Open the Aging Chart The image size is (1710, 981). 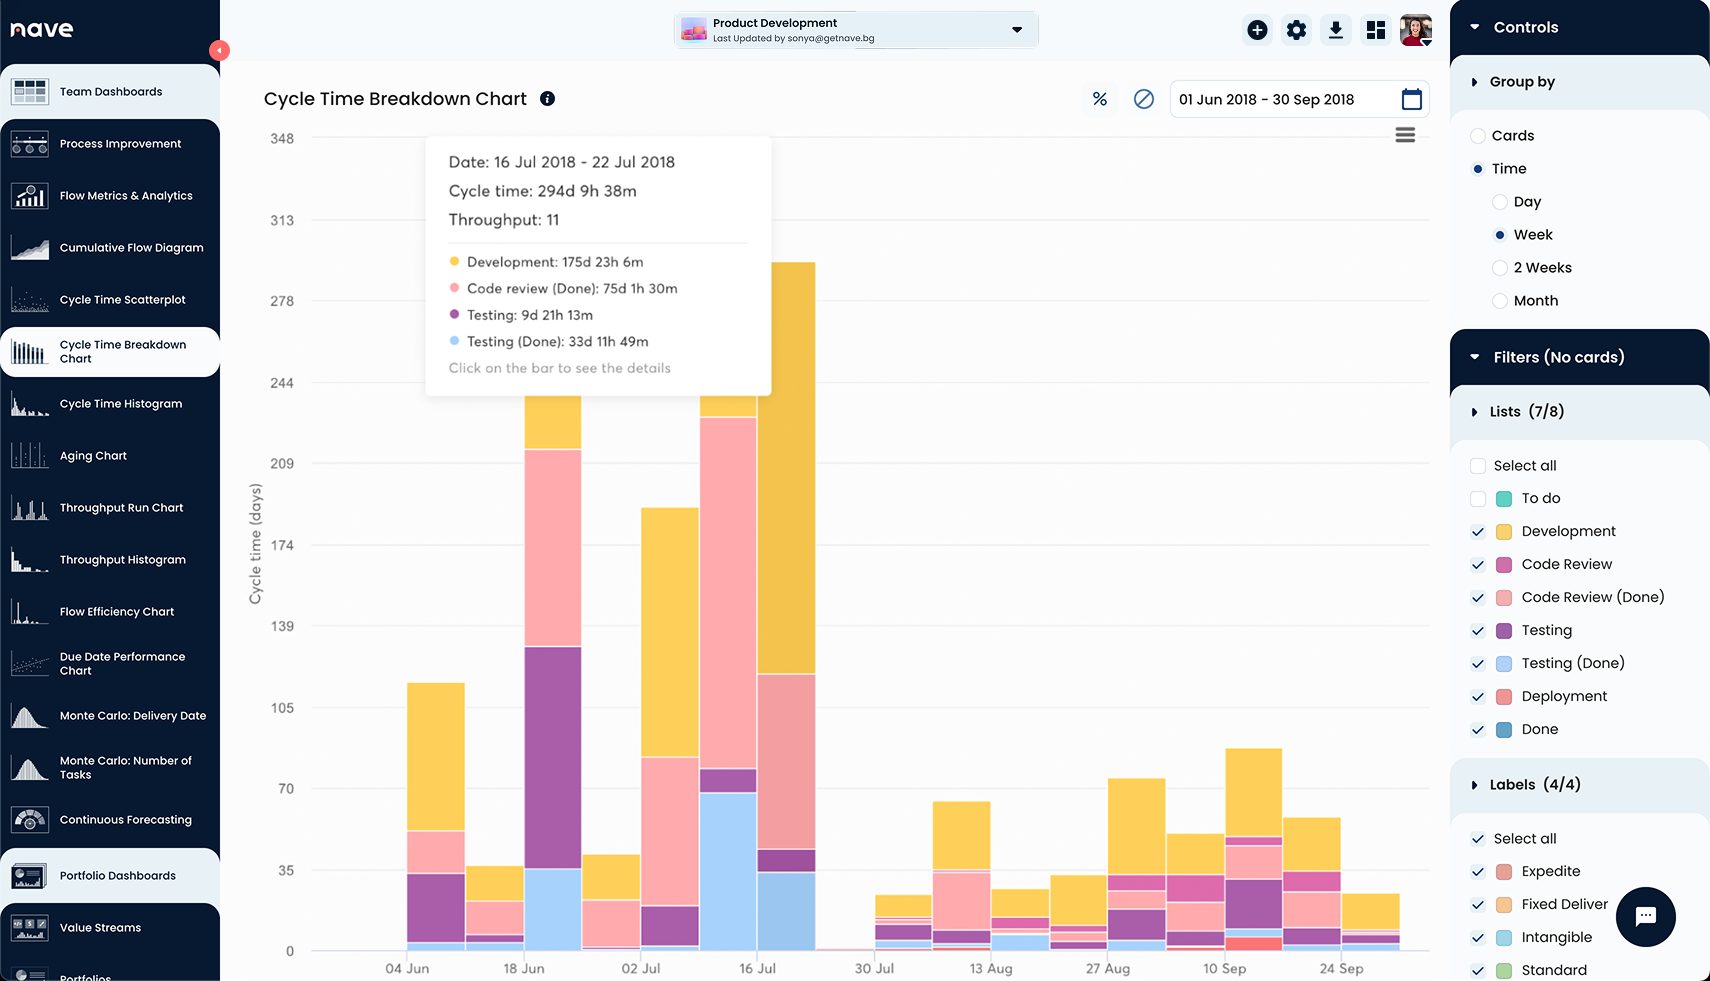coord(93,455)
